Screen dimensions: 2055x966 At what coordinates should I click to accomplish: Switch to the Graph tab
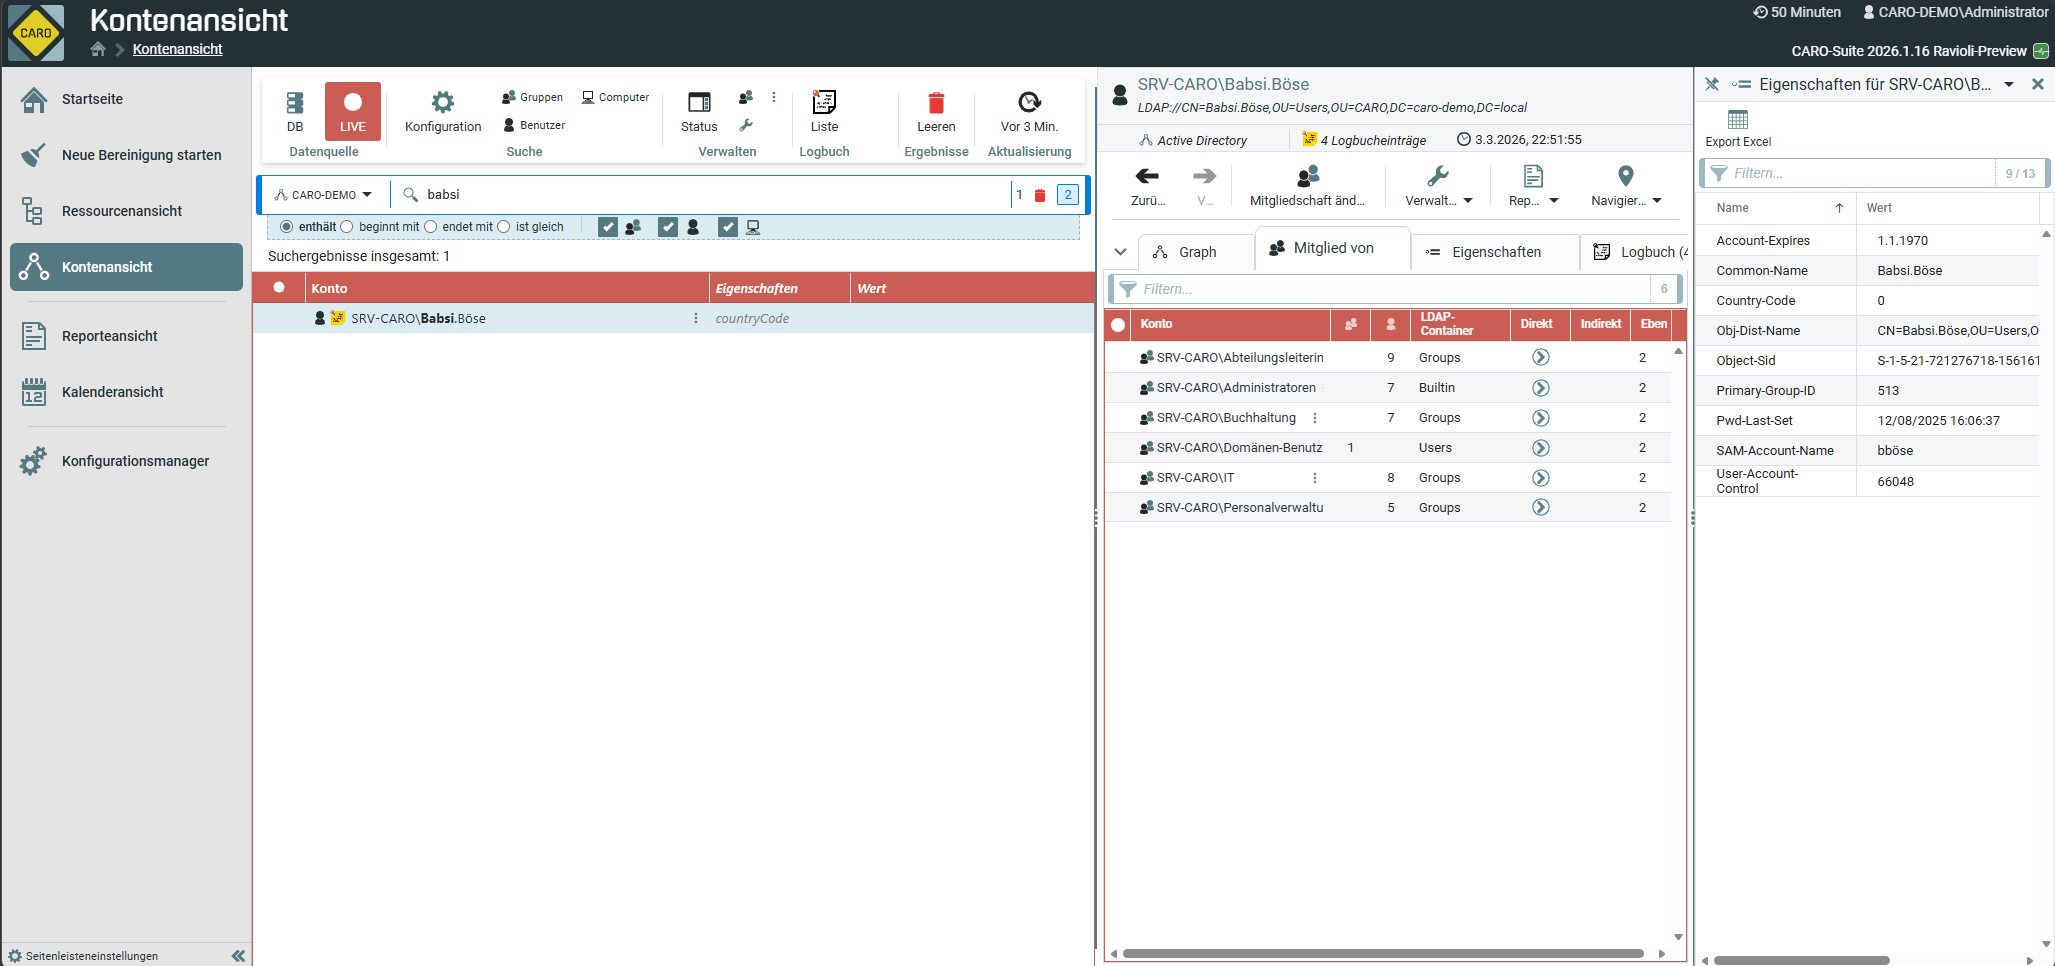pos(1186,252)
